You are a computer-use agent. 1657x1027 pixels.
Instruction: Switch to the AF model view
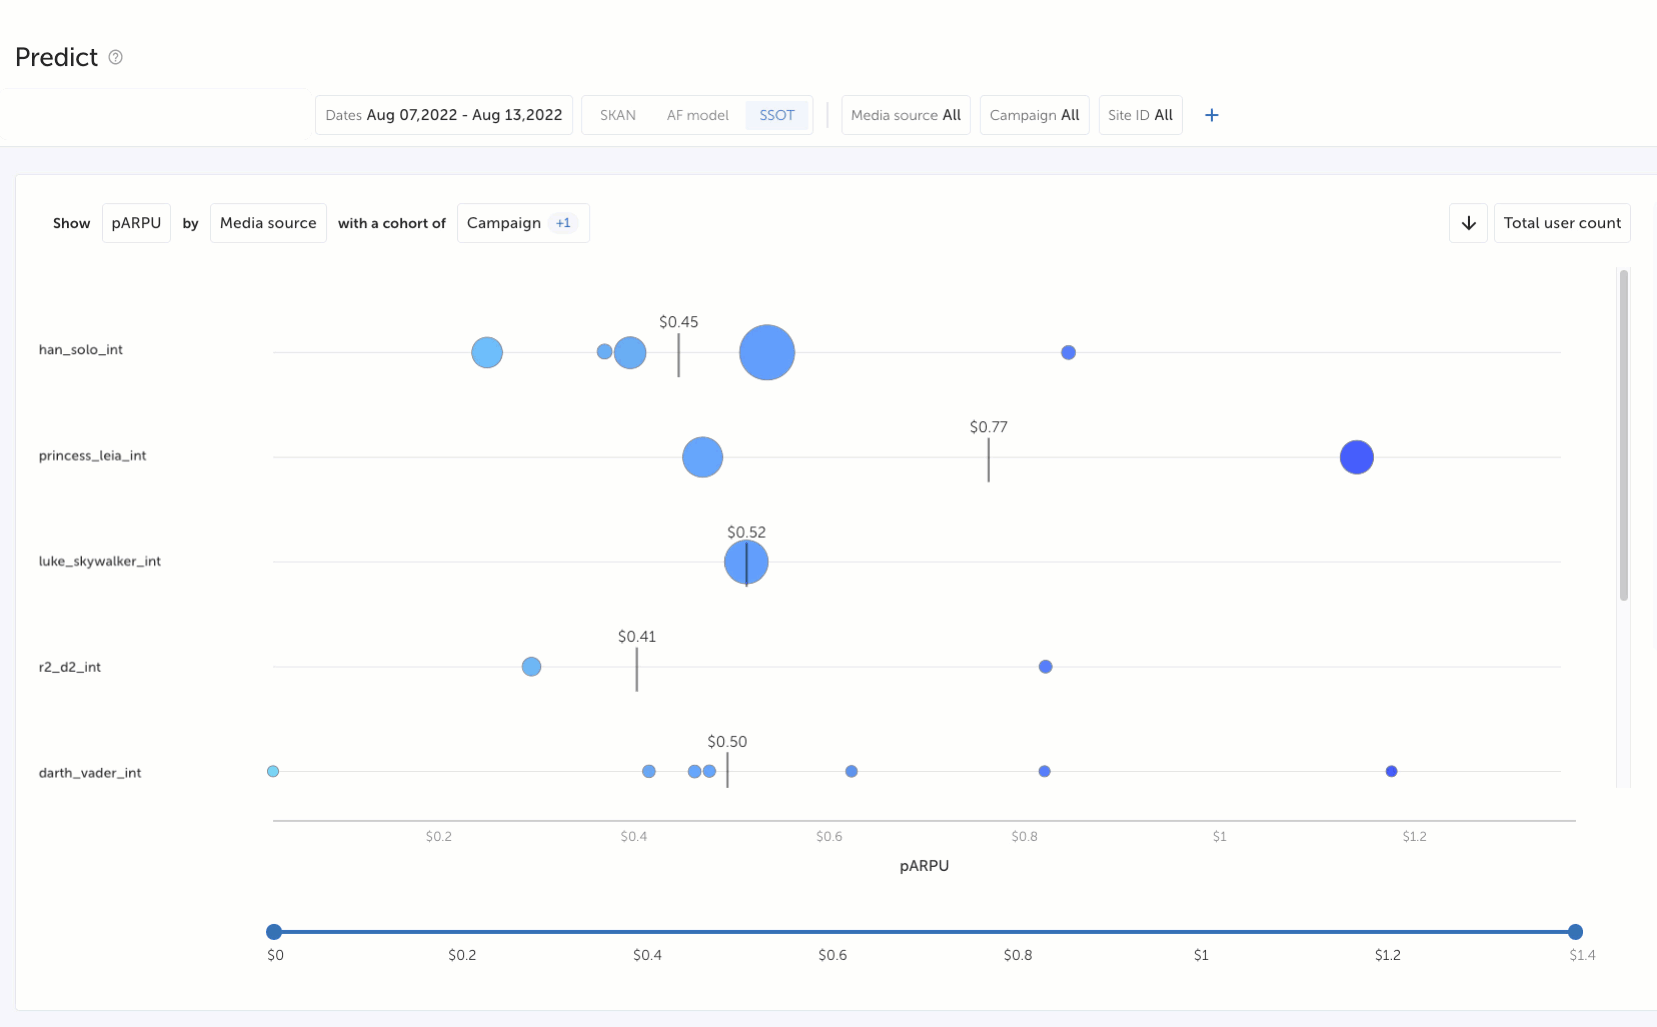coord(698,115)
